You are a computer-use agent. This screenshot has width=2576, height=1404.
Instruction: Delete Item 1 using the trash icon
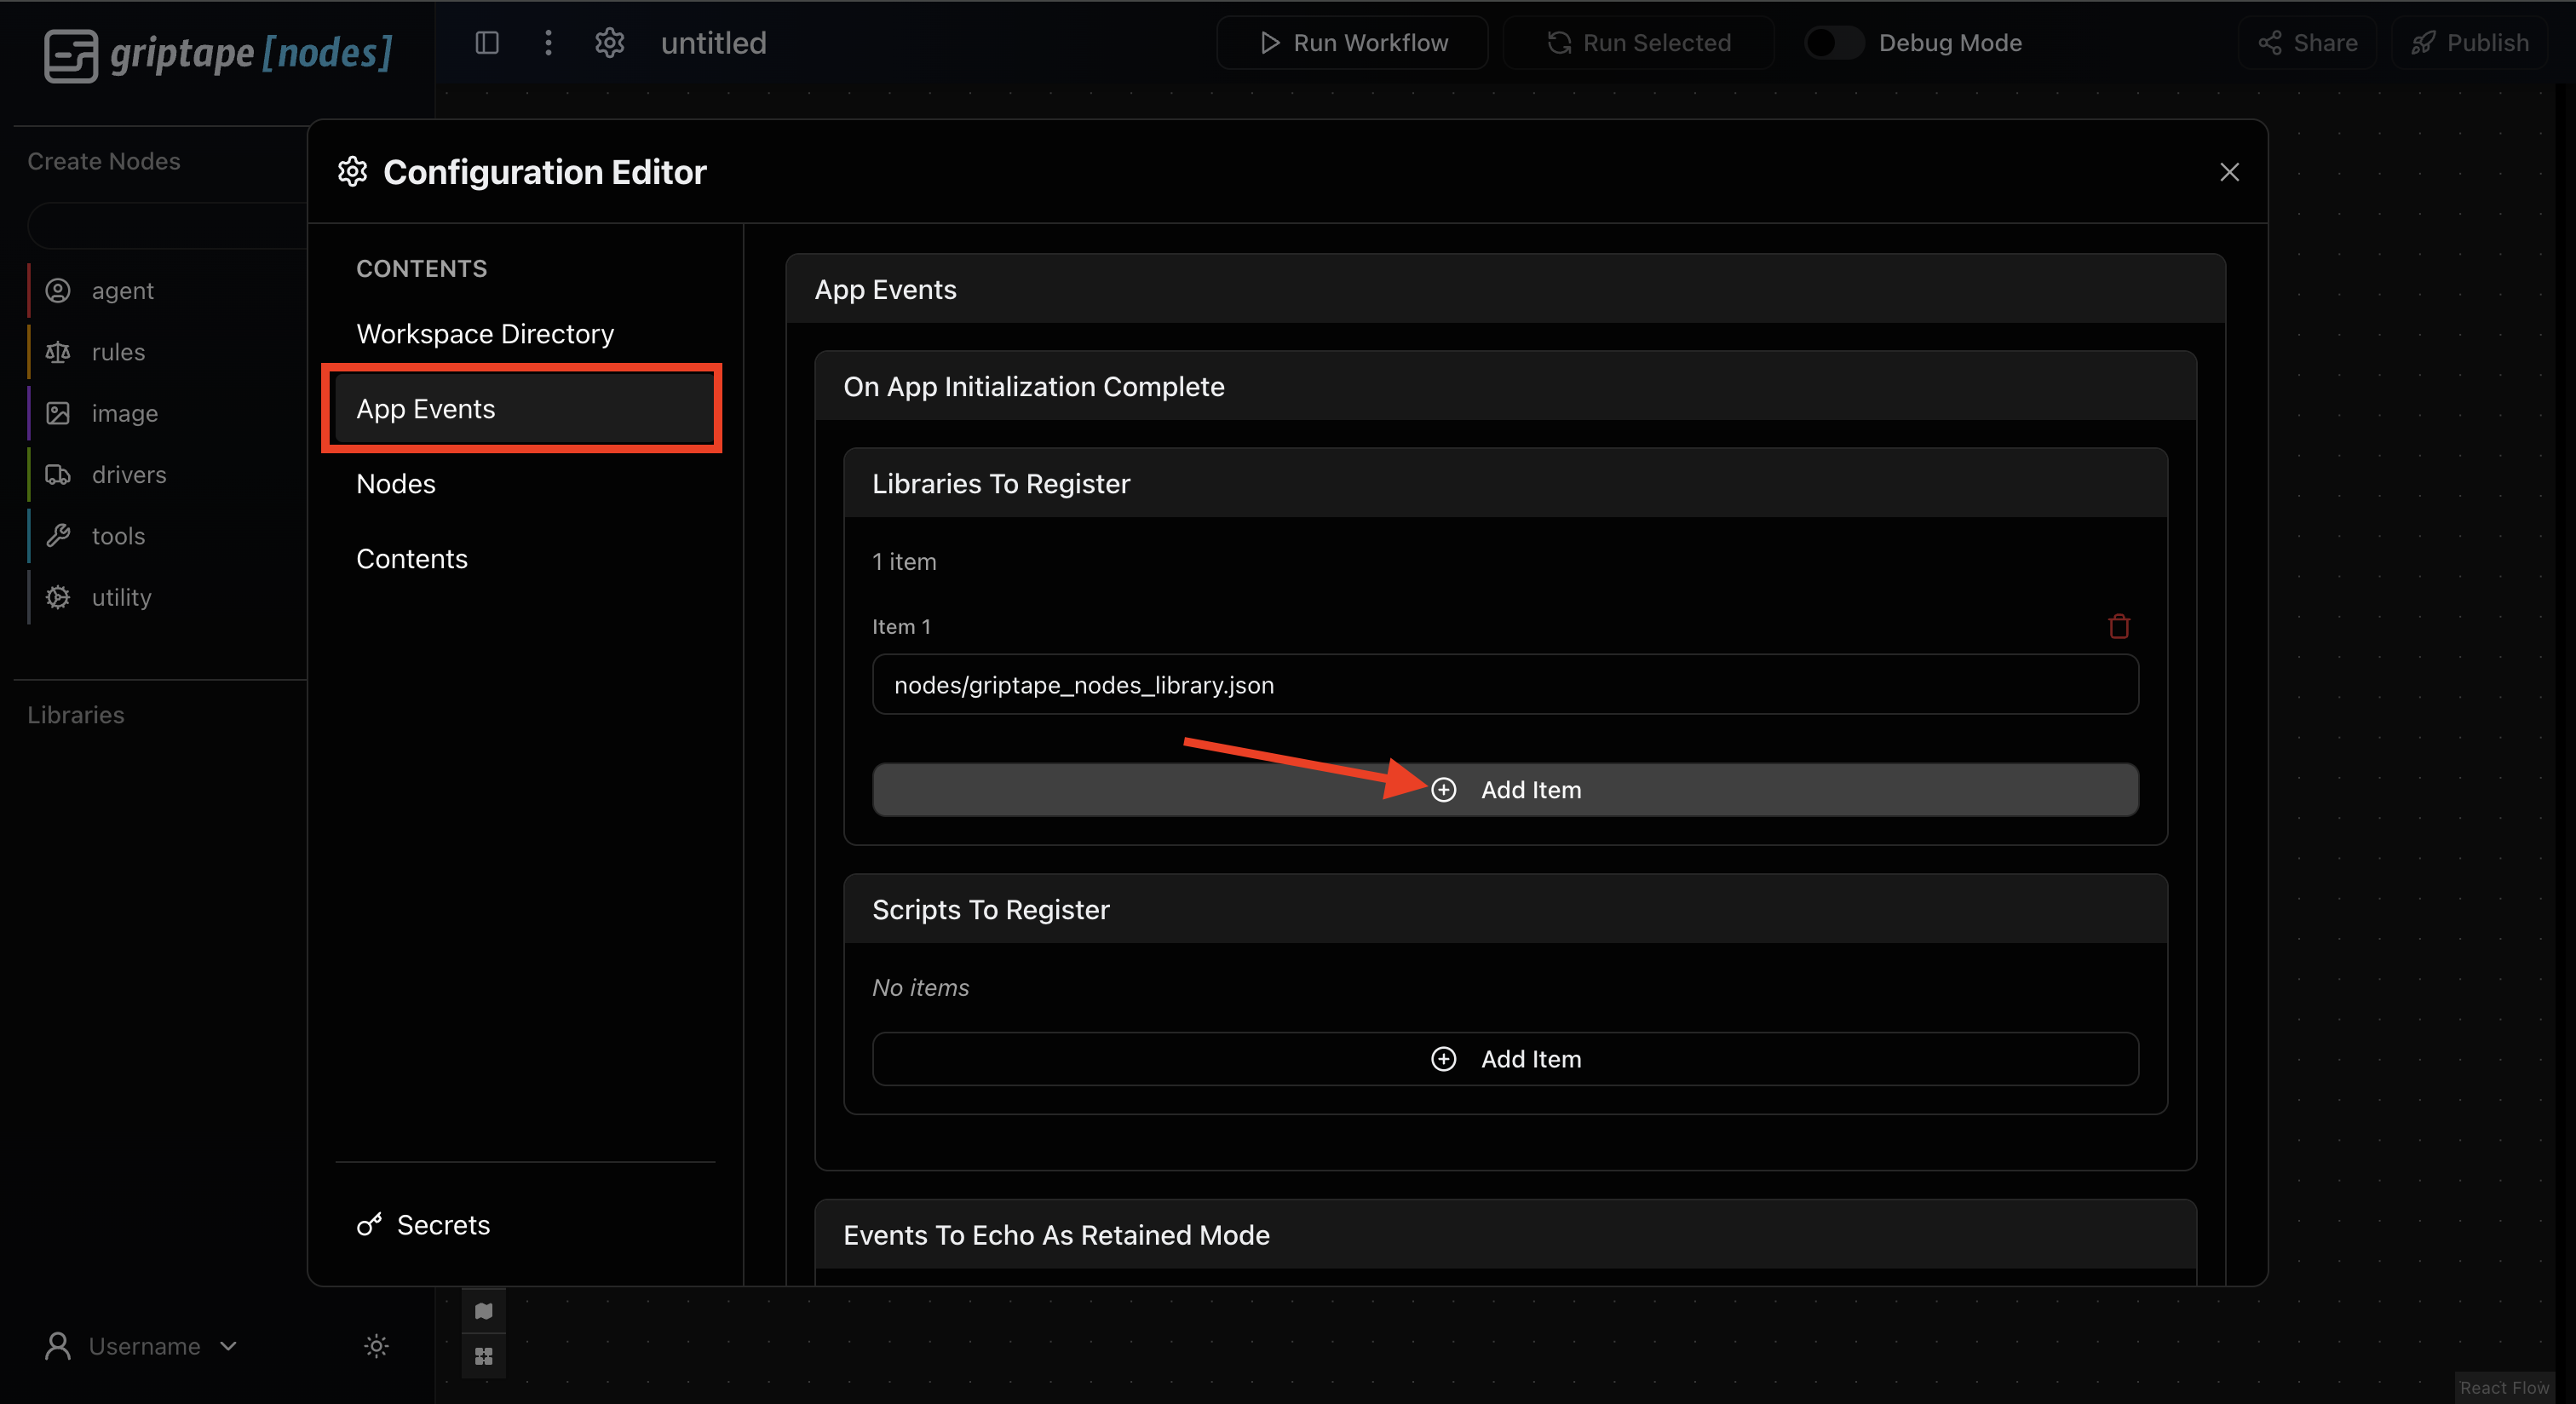tap(2119, 626)
